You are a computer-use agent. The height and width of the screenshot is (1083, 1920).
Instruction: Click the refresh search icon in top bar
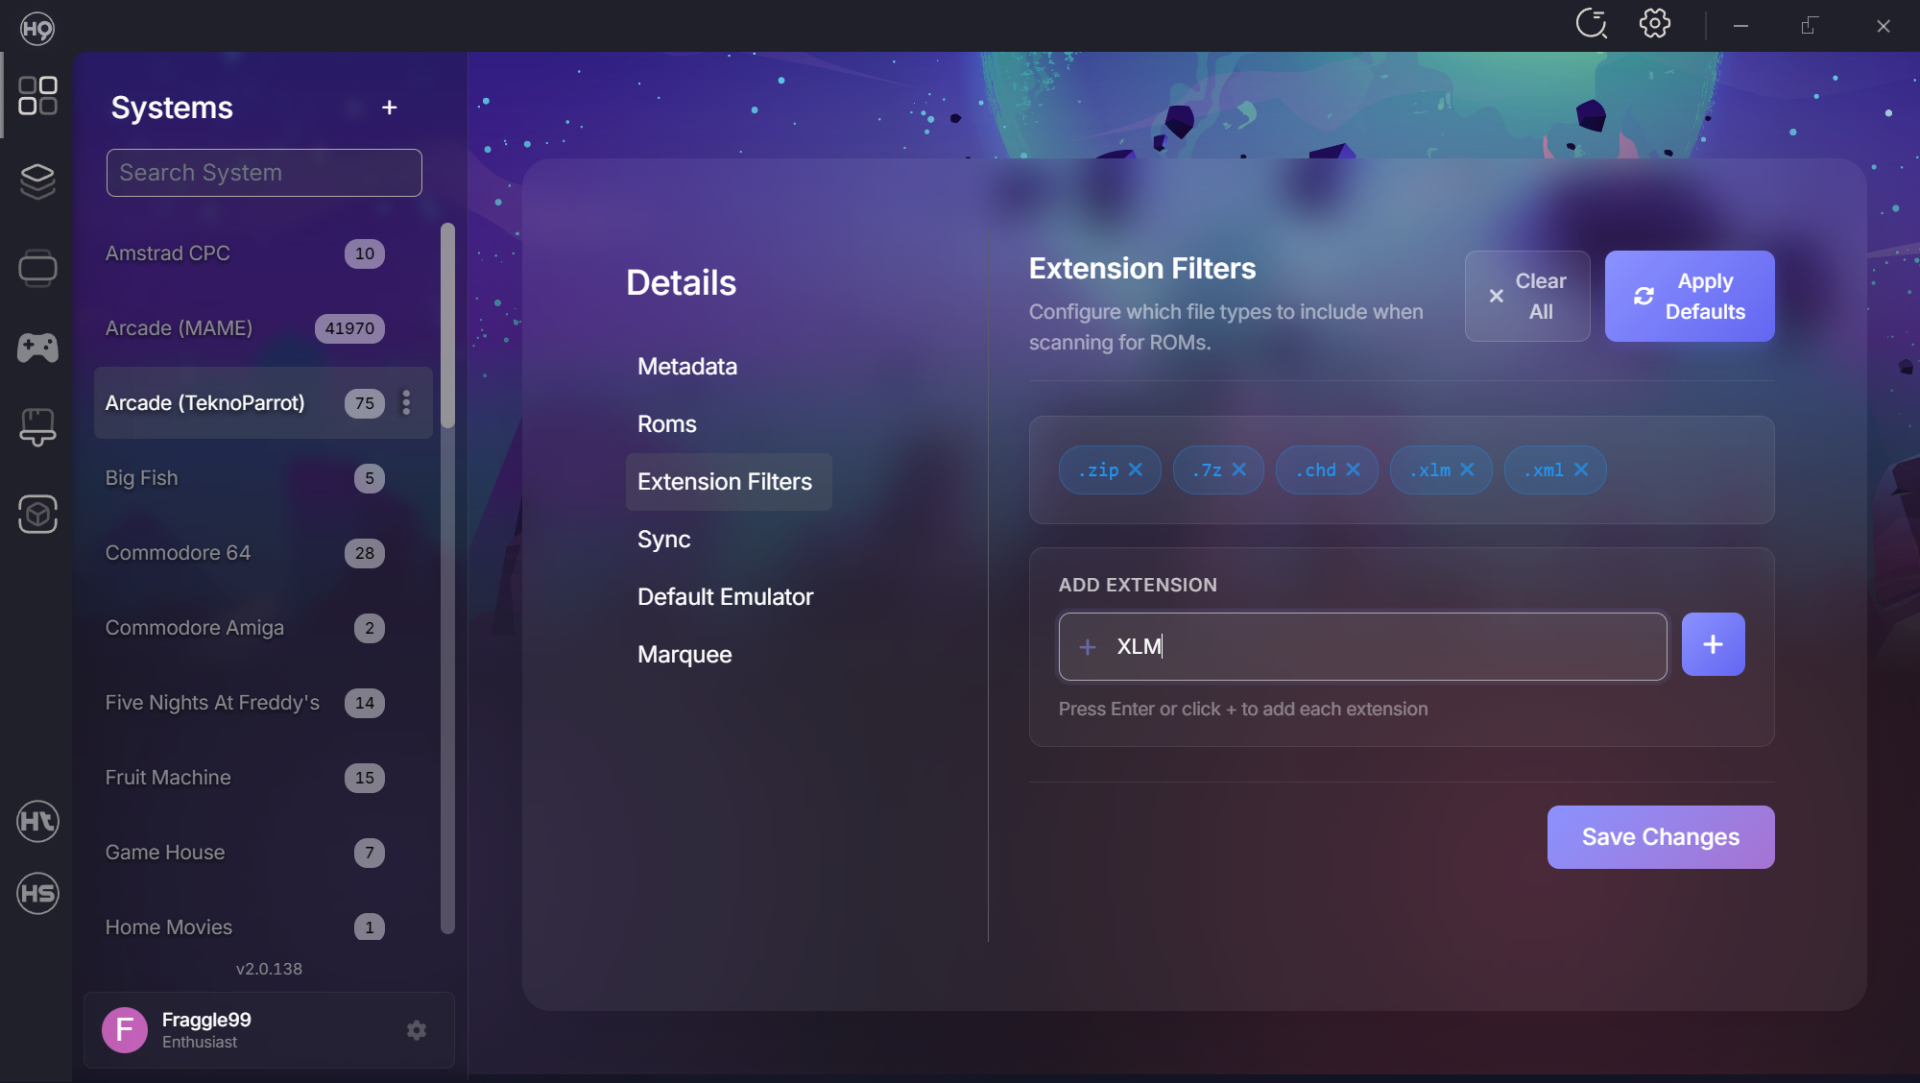(x=1591, y=24)
